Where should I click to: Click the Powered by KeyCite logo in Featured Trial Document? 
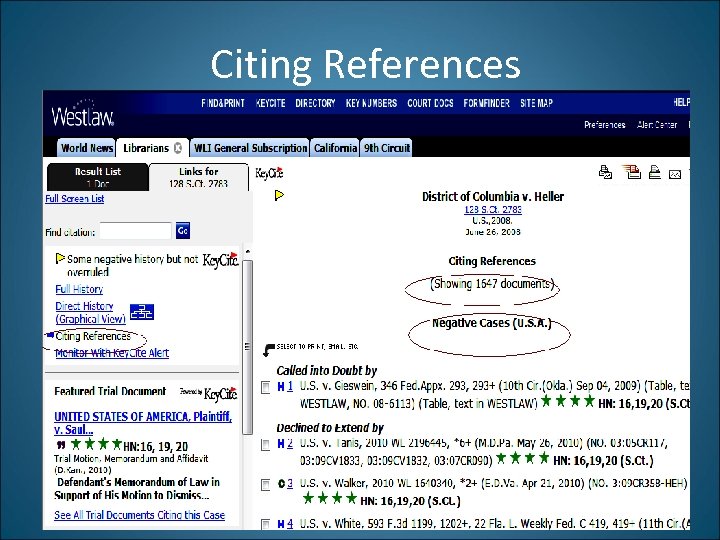click(x=208, y=394)
